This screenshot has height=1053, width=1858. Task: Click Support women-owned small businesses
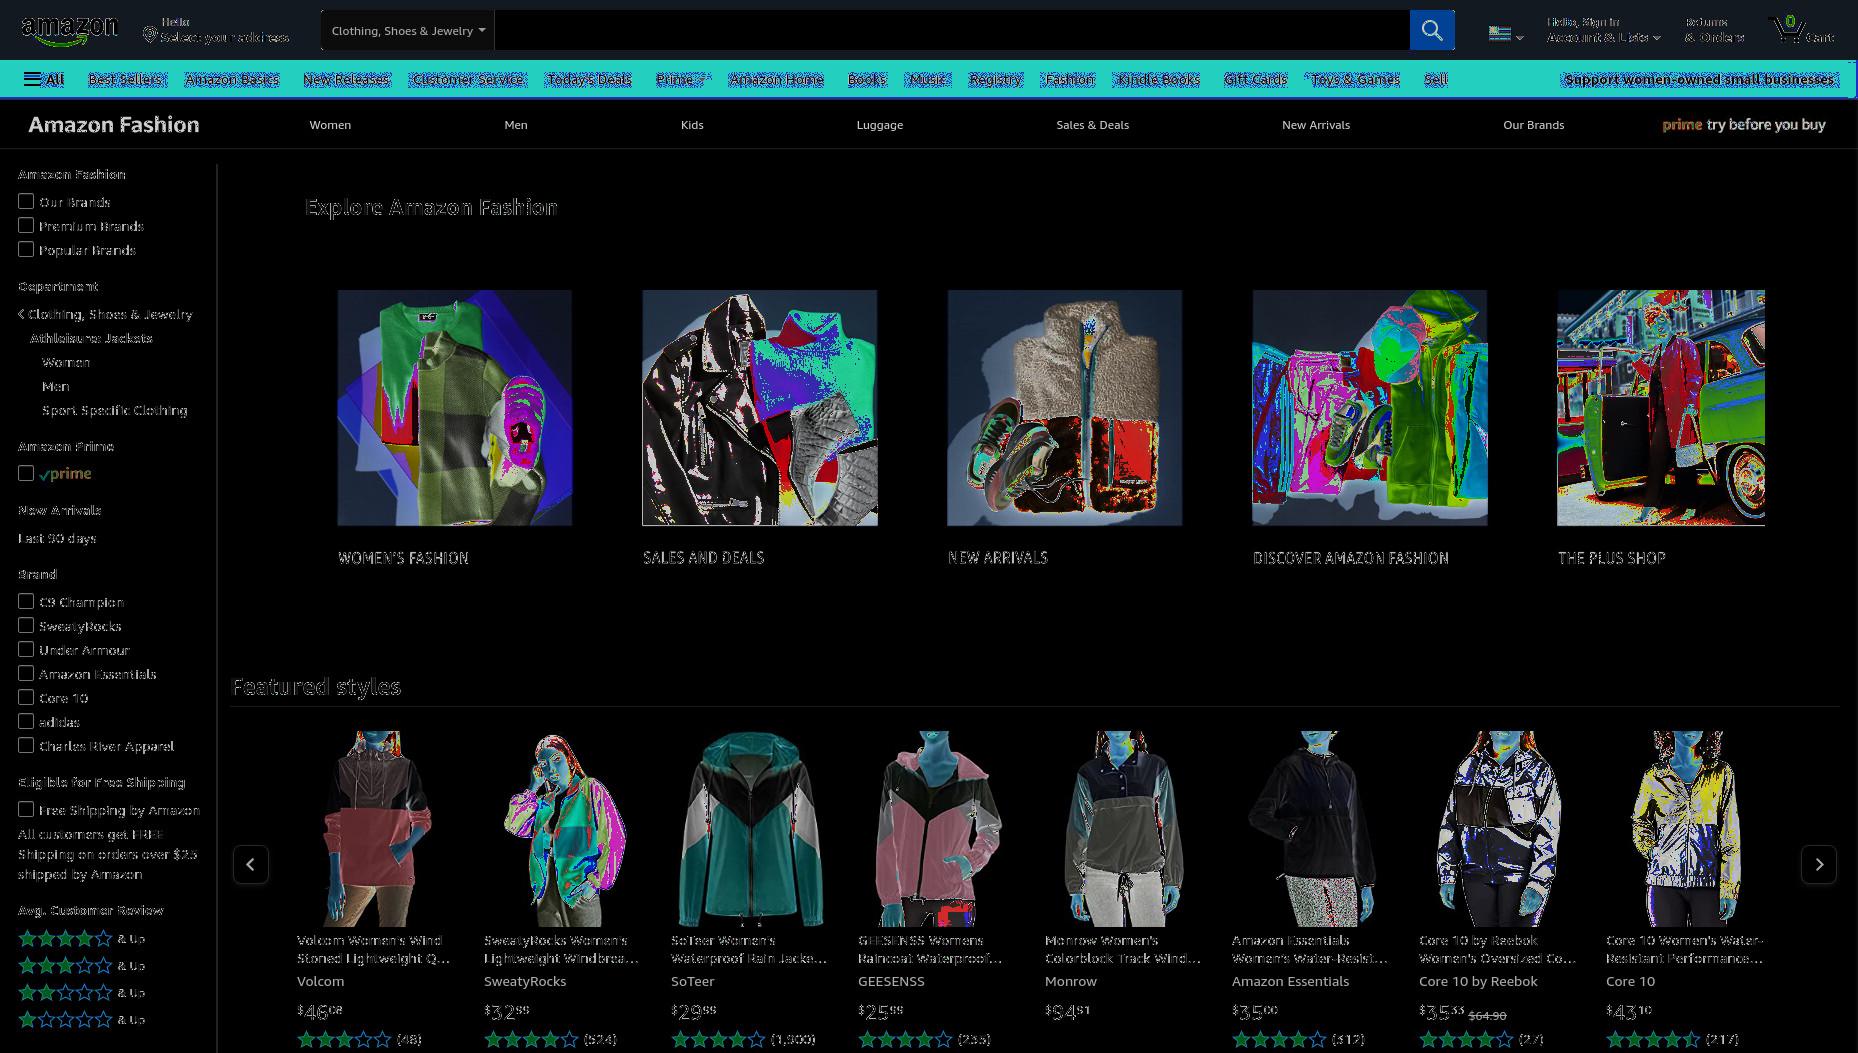point(1699,79)
